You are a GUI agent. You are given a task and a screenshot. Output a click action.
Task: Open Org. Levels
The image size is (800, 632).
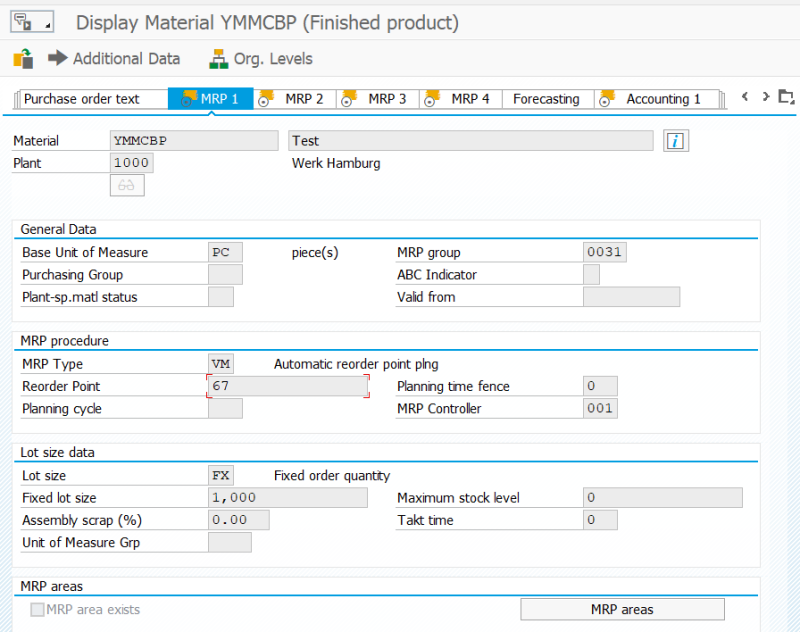[x=261, y=59]
